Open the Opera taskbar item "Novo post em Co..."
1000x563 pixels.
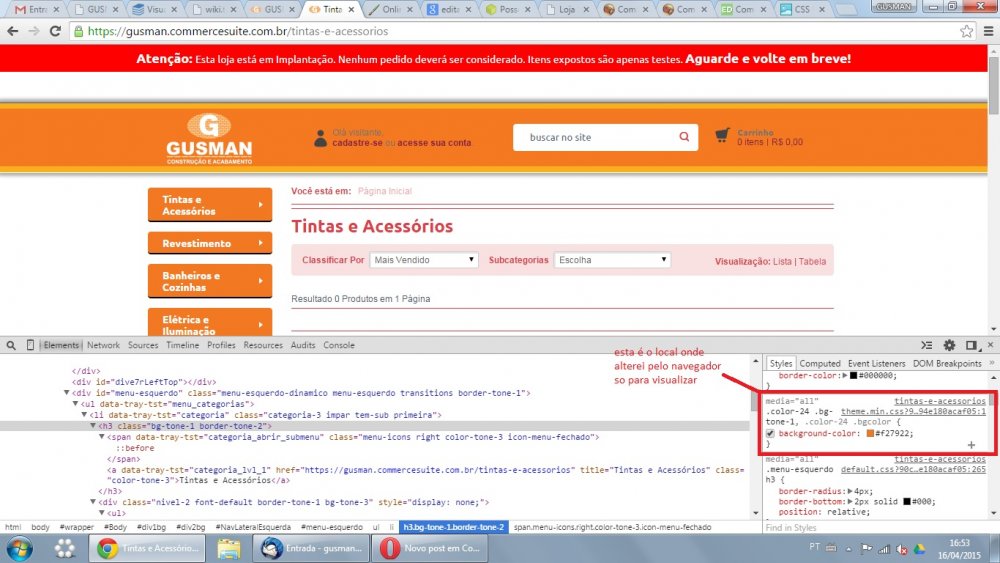click(x=430, y=548)
